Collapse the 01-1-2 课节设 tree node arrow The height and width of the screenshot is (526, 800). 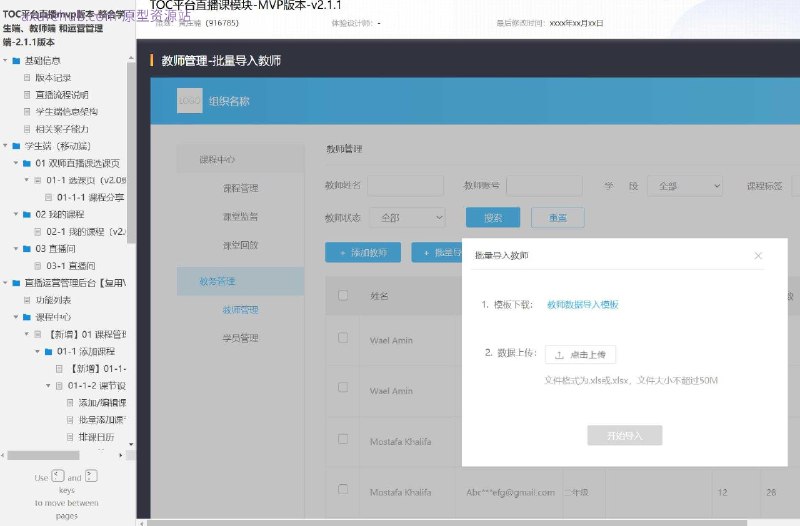pyautogui.click(x=48, y=385)
